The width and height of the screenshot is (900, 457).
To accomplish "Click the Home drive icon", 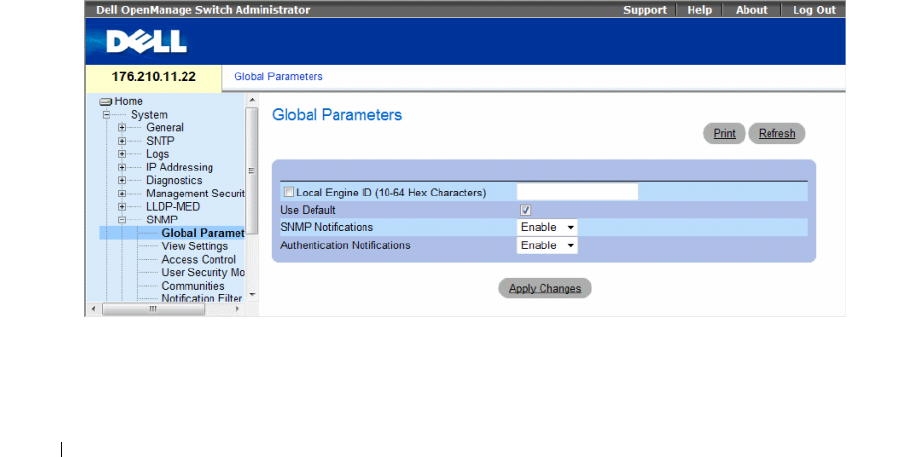I will [106, 102].
